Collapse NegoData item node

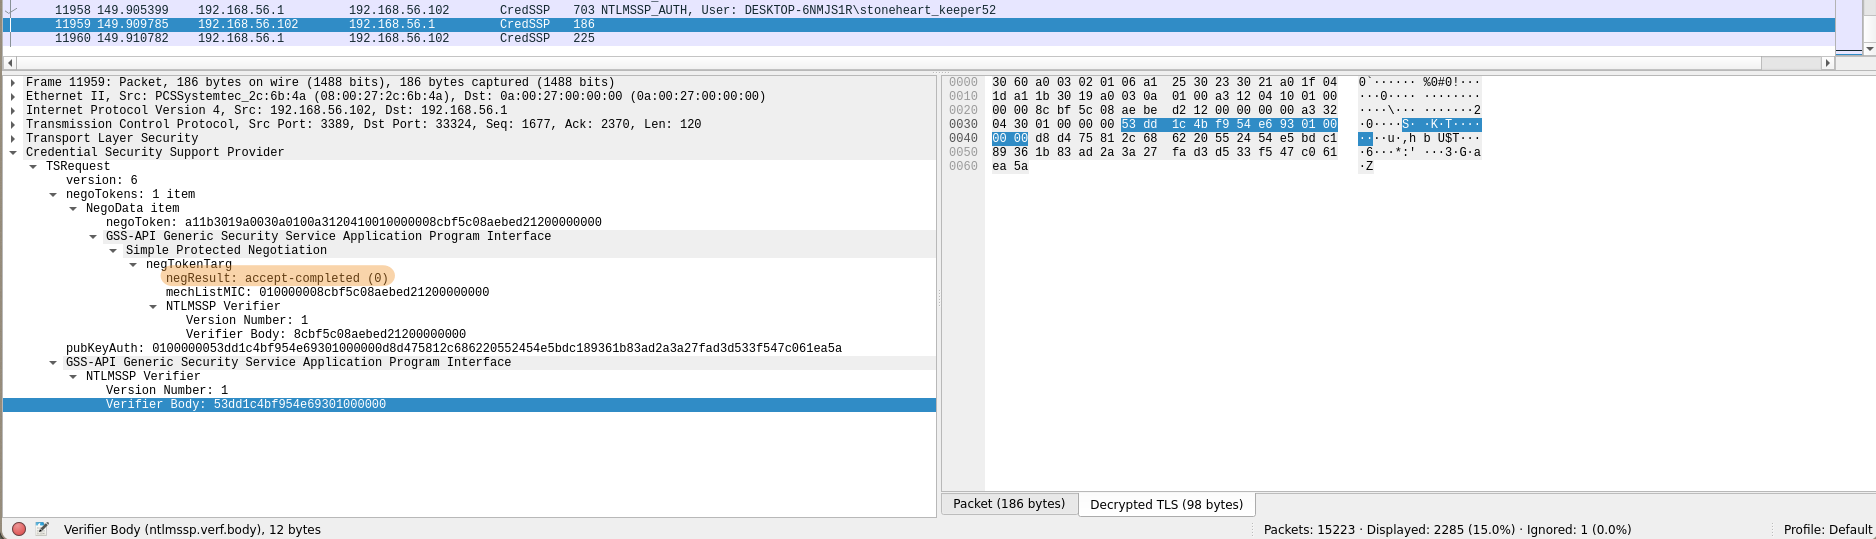coord(73,209)
